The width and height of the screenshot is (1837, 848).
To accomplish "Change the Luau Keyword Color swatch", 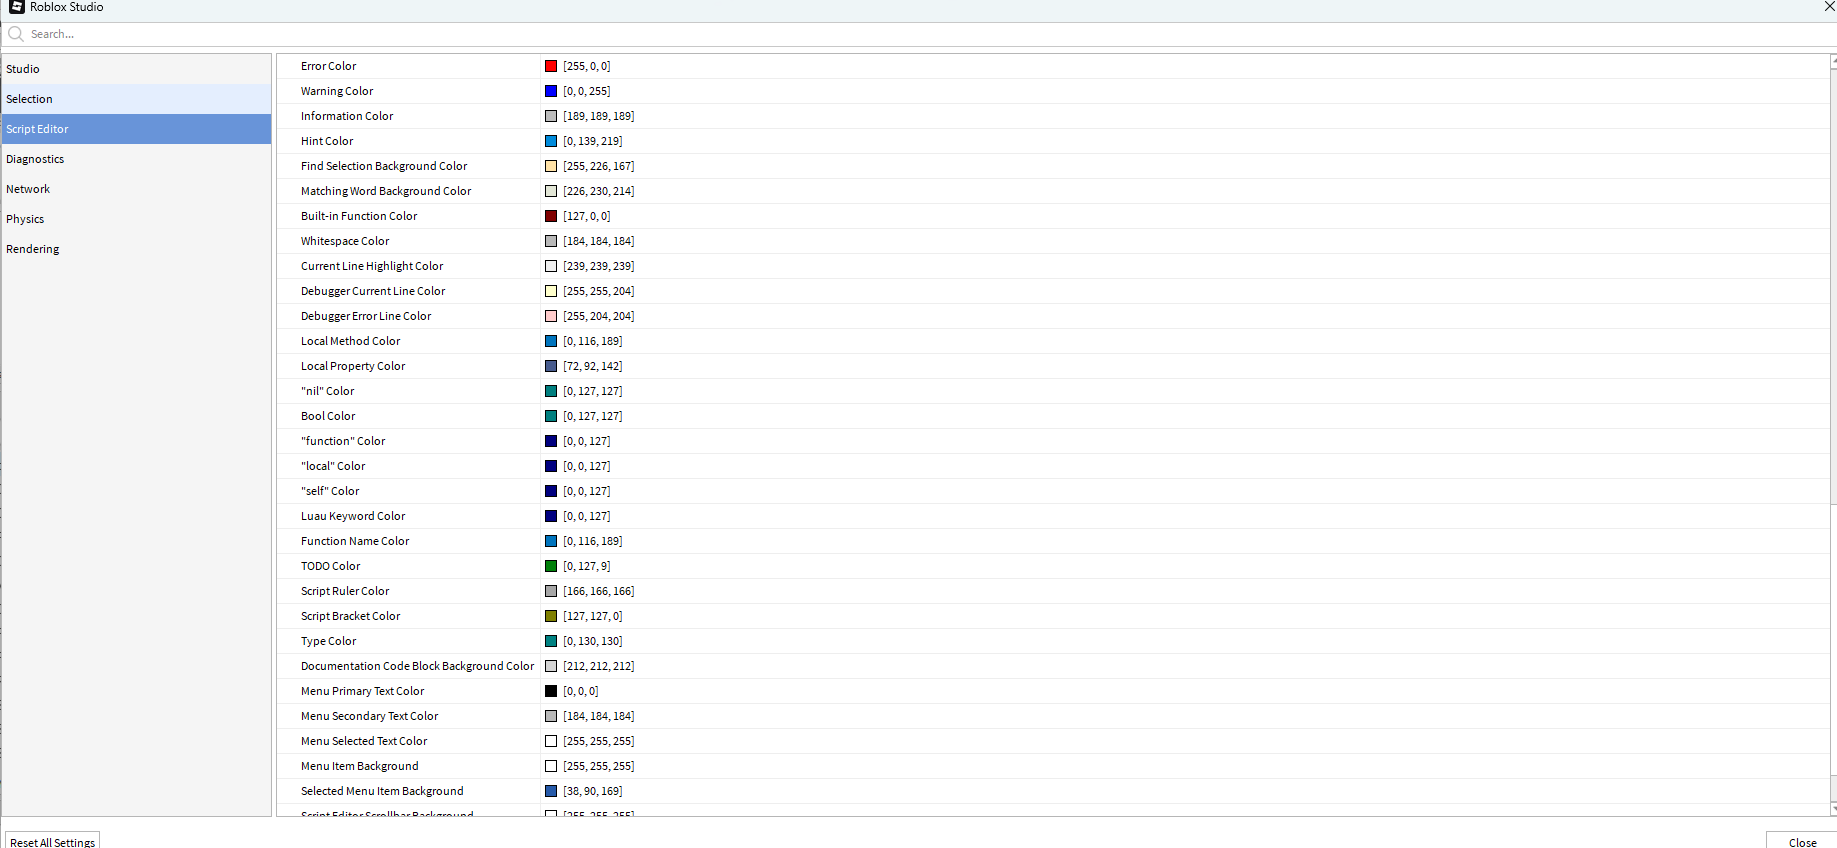I will tap(551, 516).
